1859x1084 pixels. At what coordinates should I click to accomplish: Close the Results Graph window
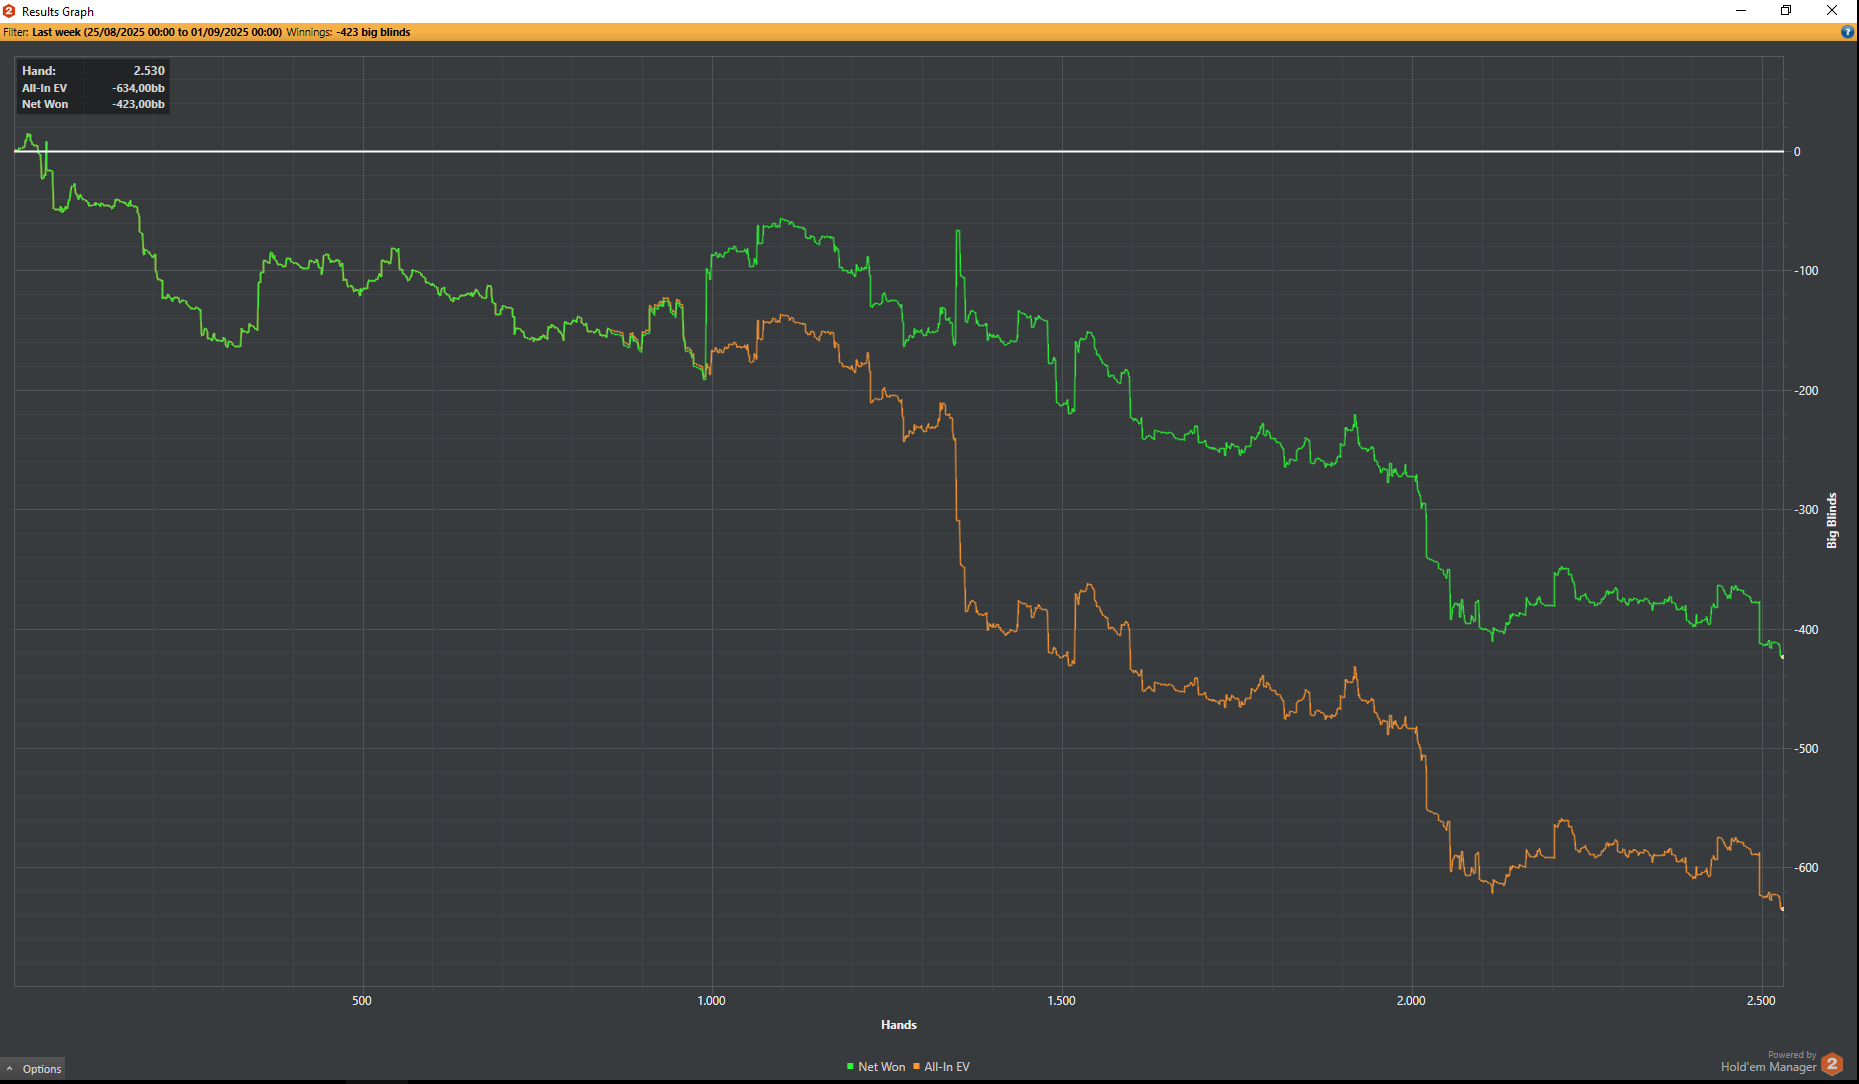(1832, 11)
